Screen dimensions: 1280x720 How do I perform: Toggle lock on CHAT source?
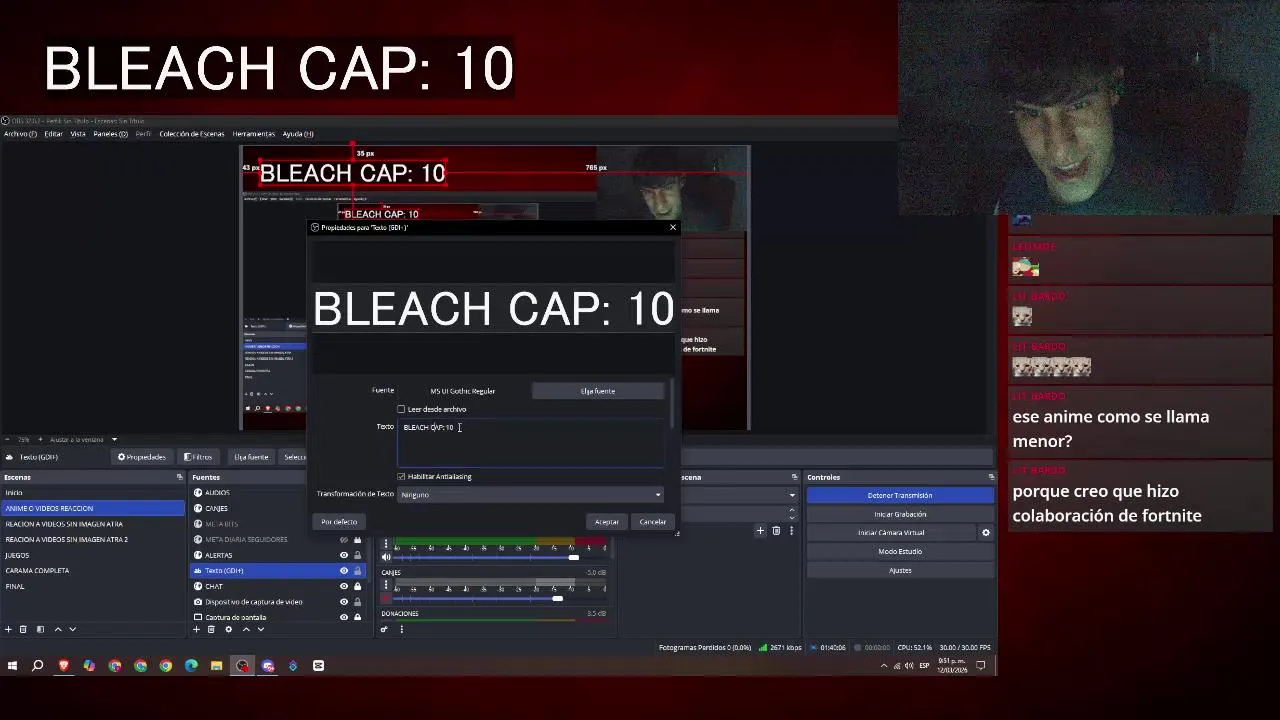pos(357,586)
